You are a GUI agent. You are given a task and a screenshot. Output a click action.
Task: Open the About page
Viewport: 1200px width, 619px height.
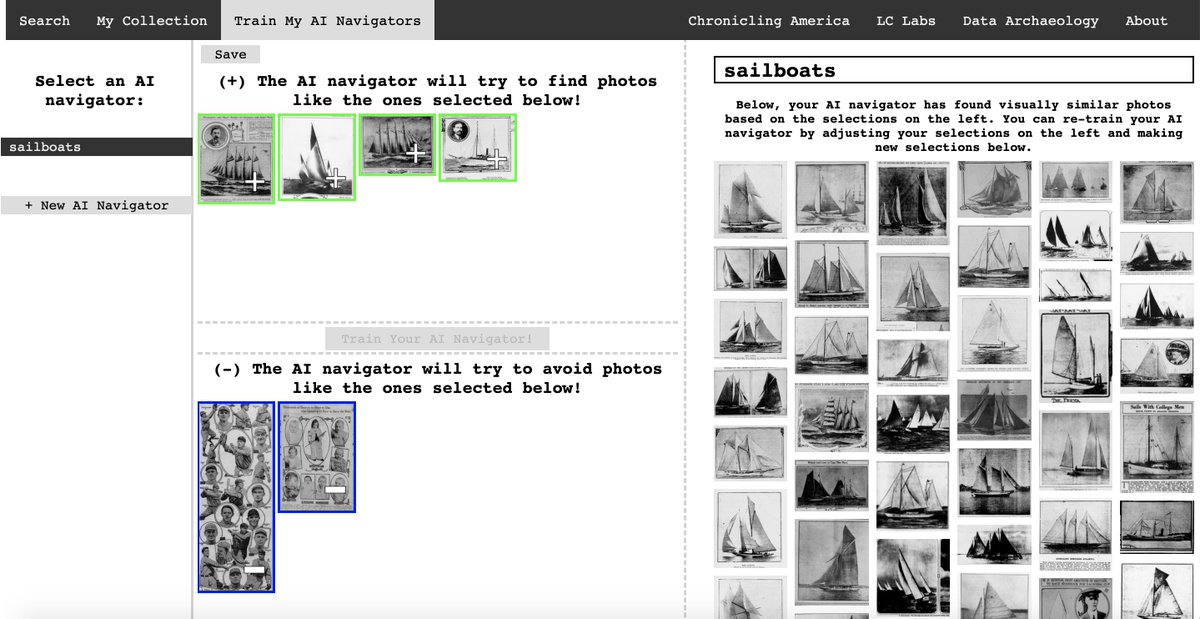pyautogui.click(x=1146, y=20)
